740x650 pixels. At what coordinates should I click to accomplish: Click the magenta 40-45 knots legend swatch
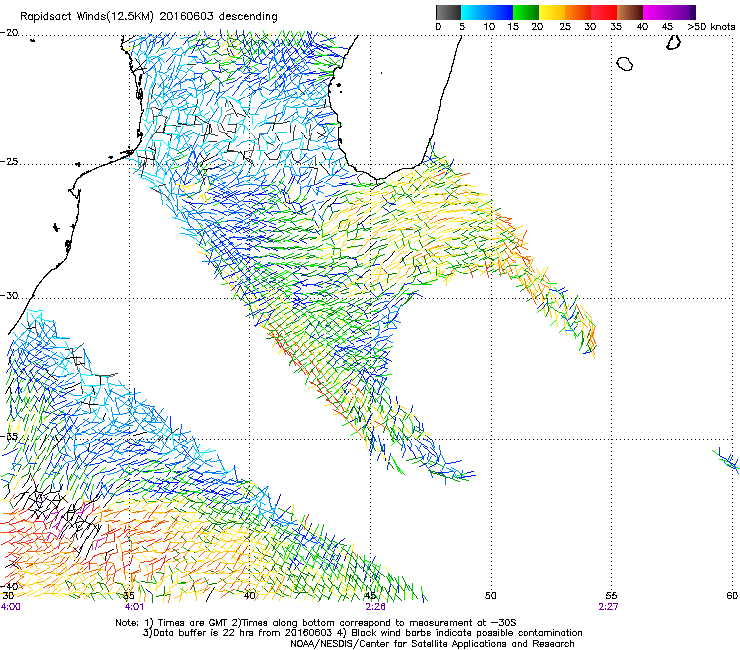pyautogui.click(x=656, y=12)
